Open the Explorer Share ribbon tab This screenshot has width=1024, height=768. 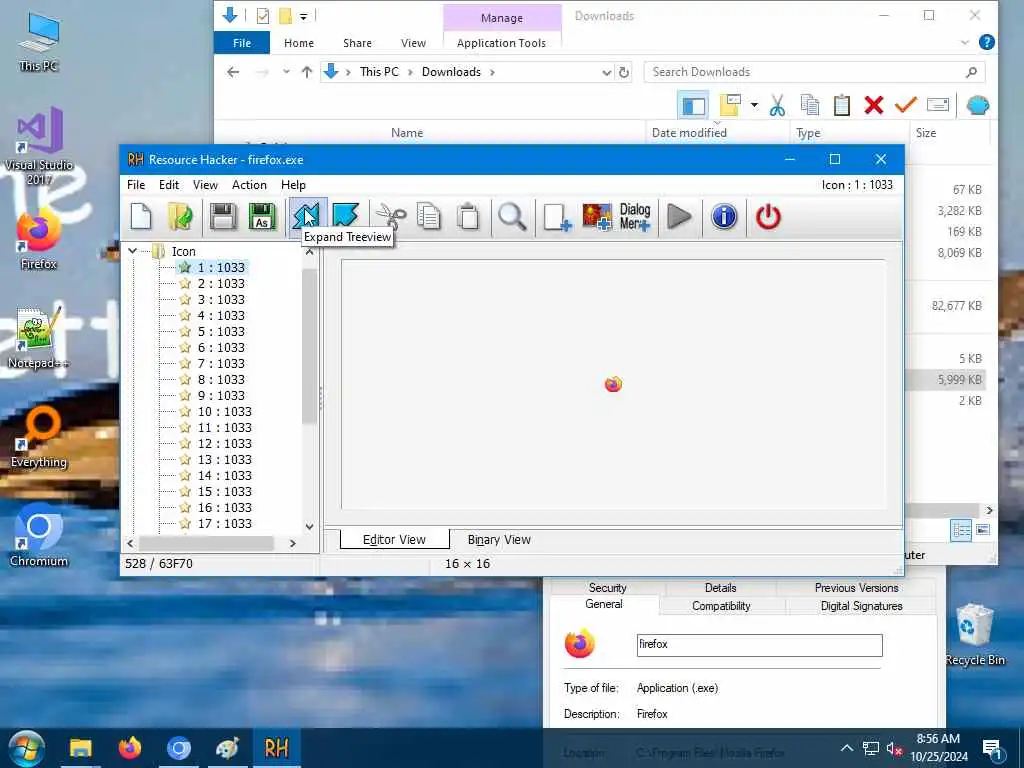357,43
